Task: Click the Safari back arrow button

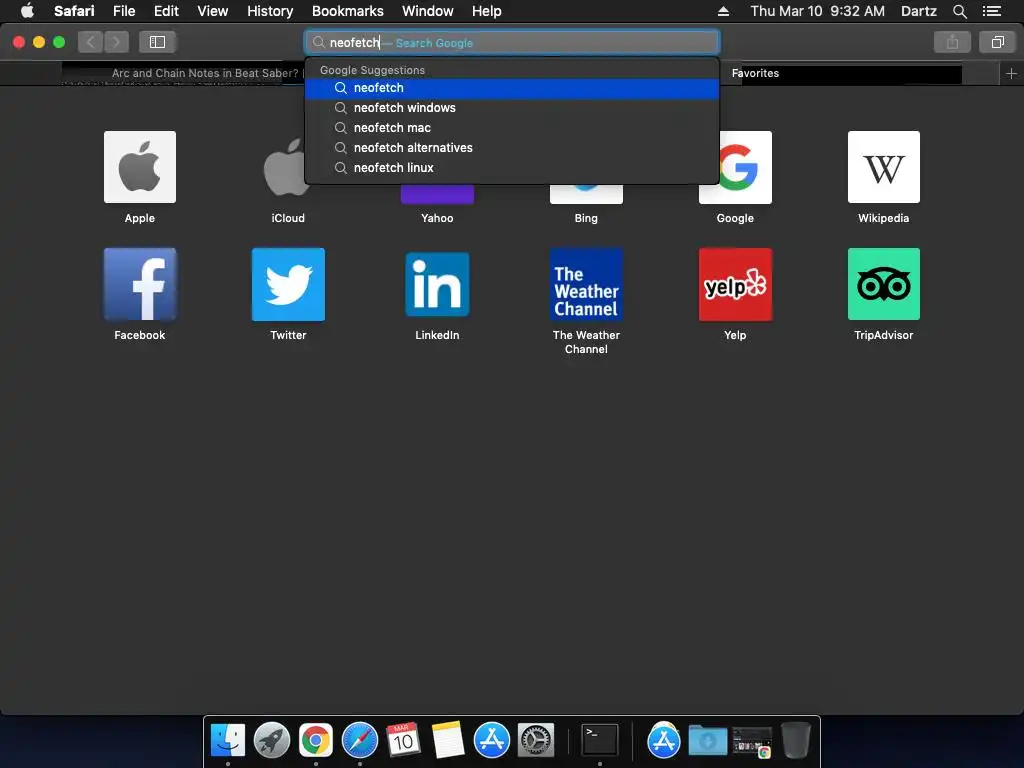Action: [x=90, y=42]
